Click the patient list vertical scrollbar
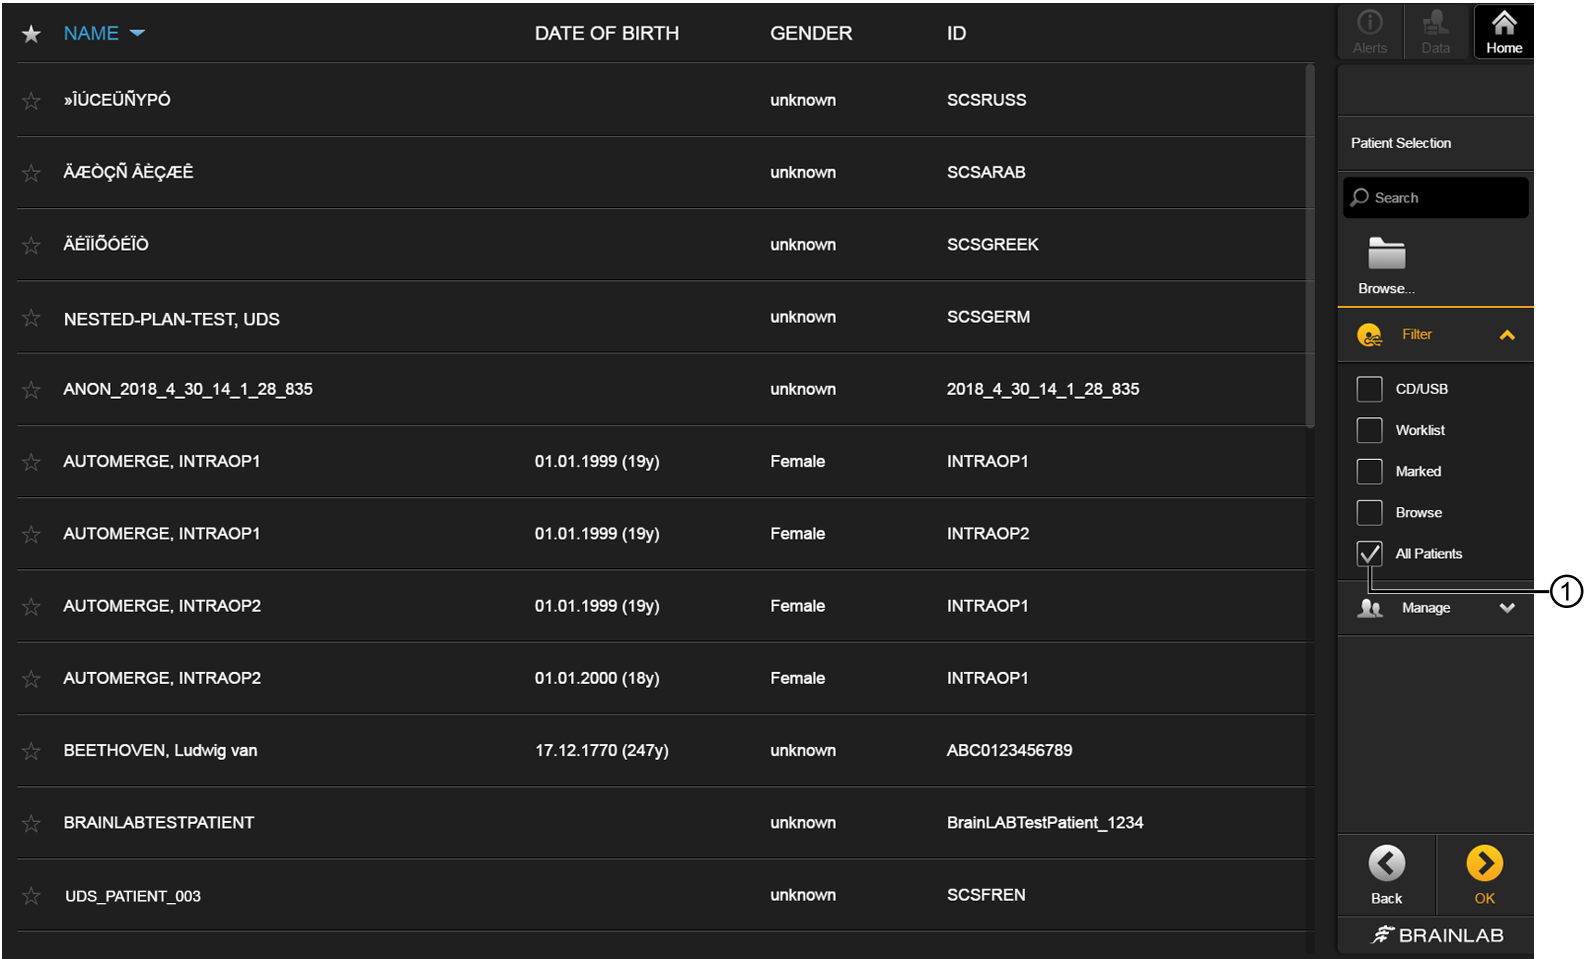 coord(1310,246)
